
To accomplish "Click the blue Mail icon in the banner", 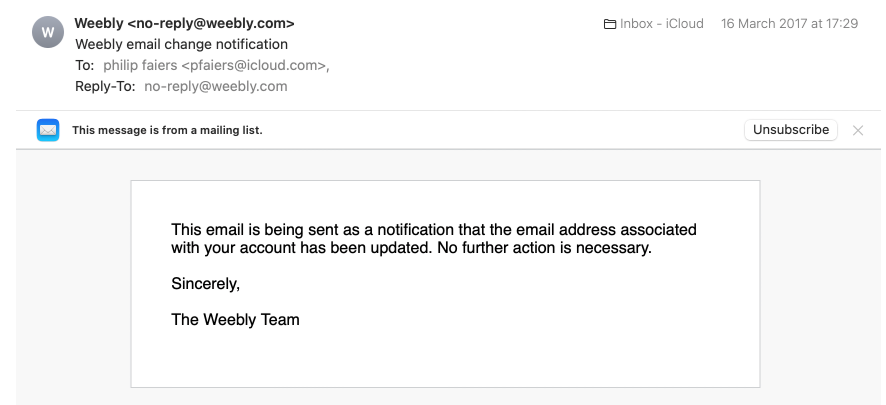I will point(48,130).
